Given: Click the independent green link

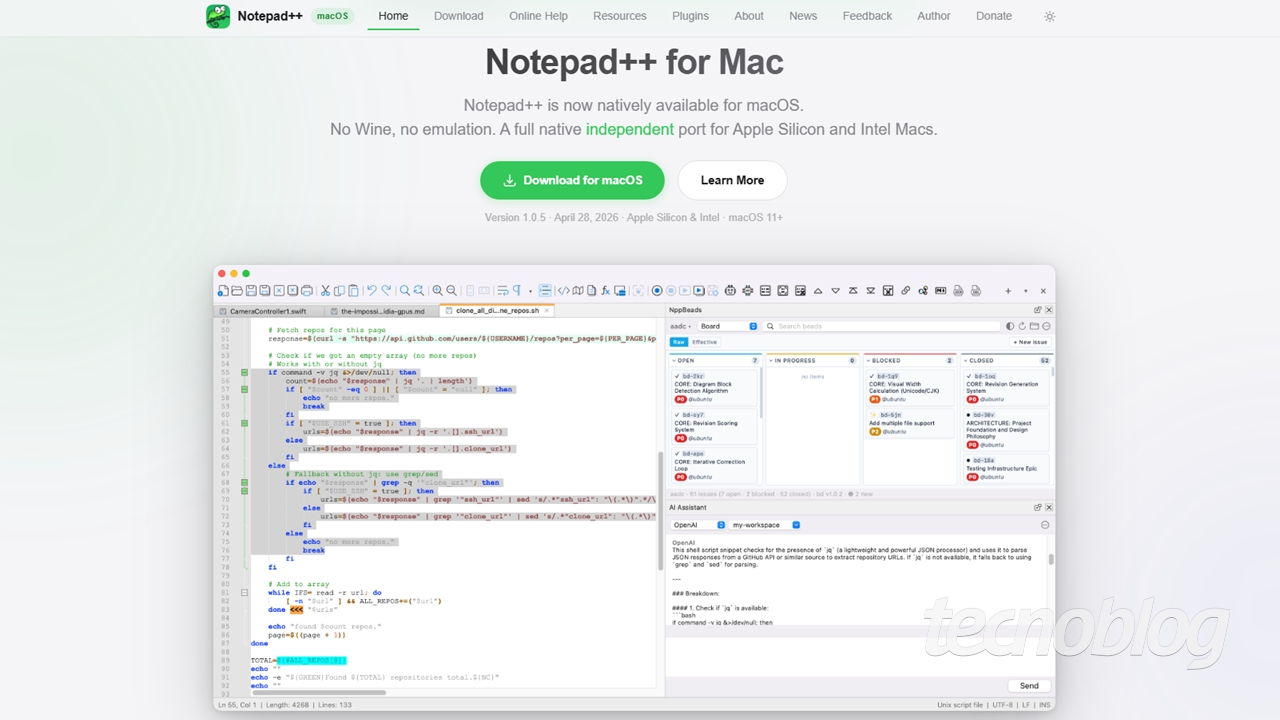Looking at the screenshot, I should (x=630, y=129).
